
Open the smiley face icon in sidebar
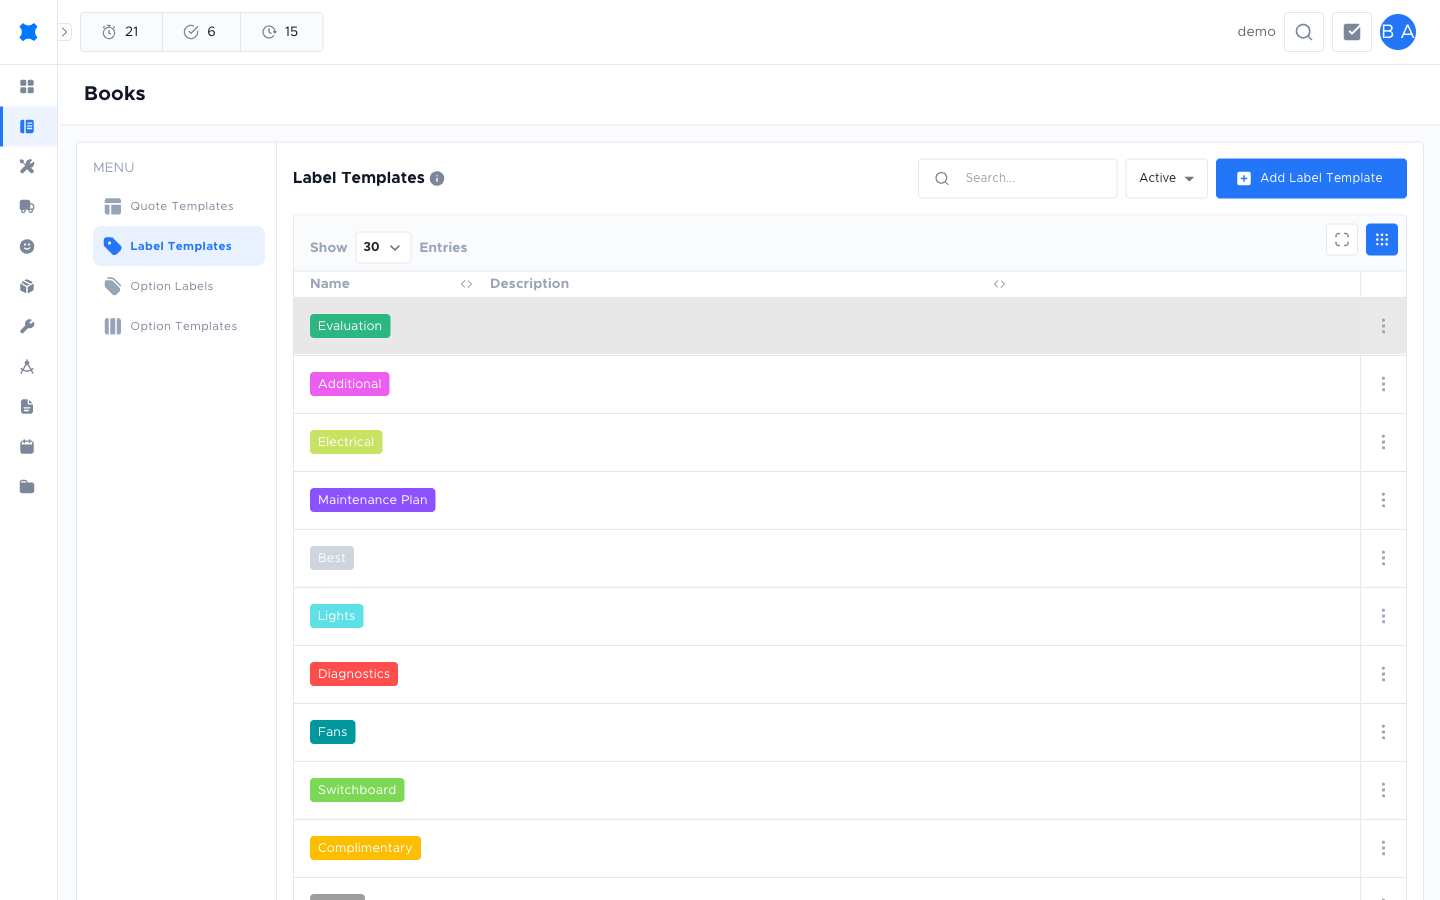click(x=27, y=247)
